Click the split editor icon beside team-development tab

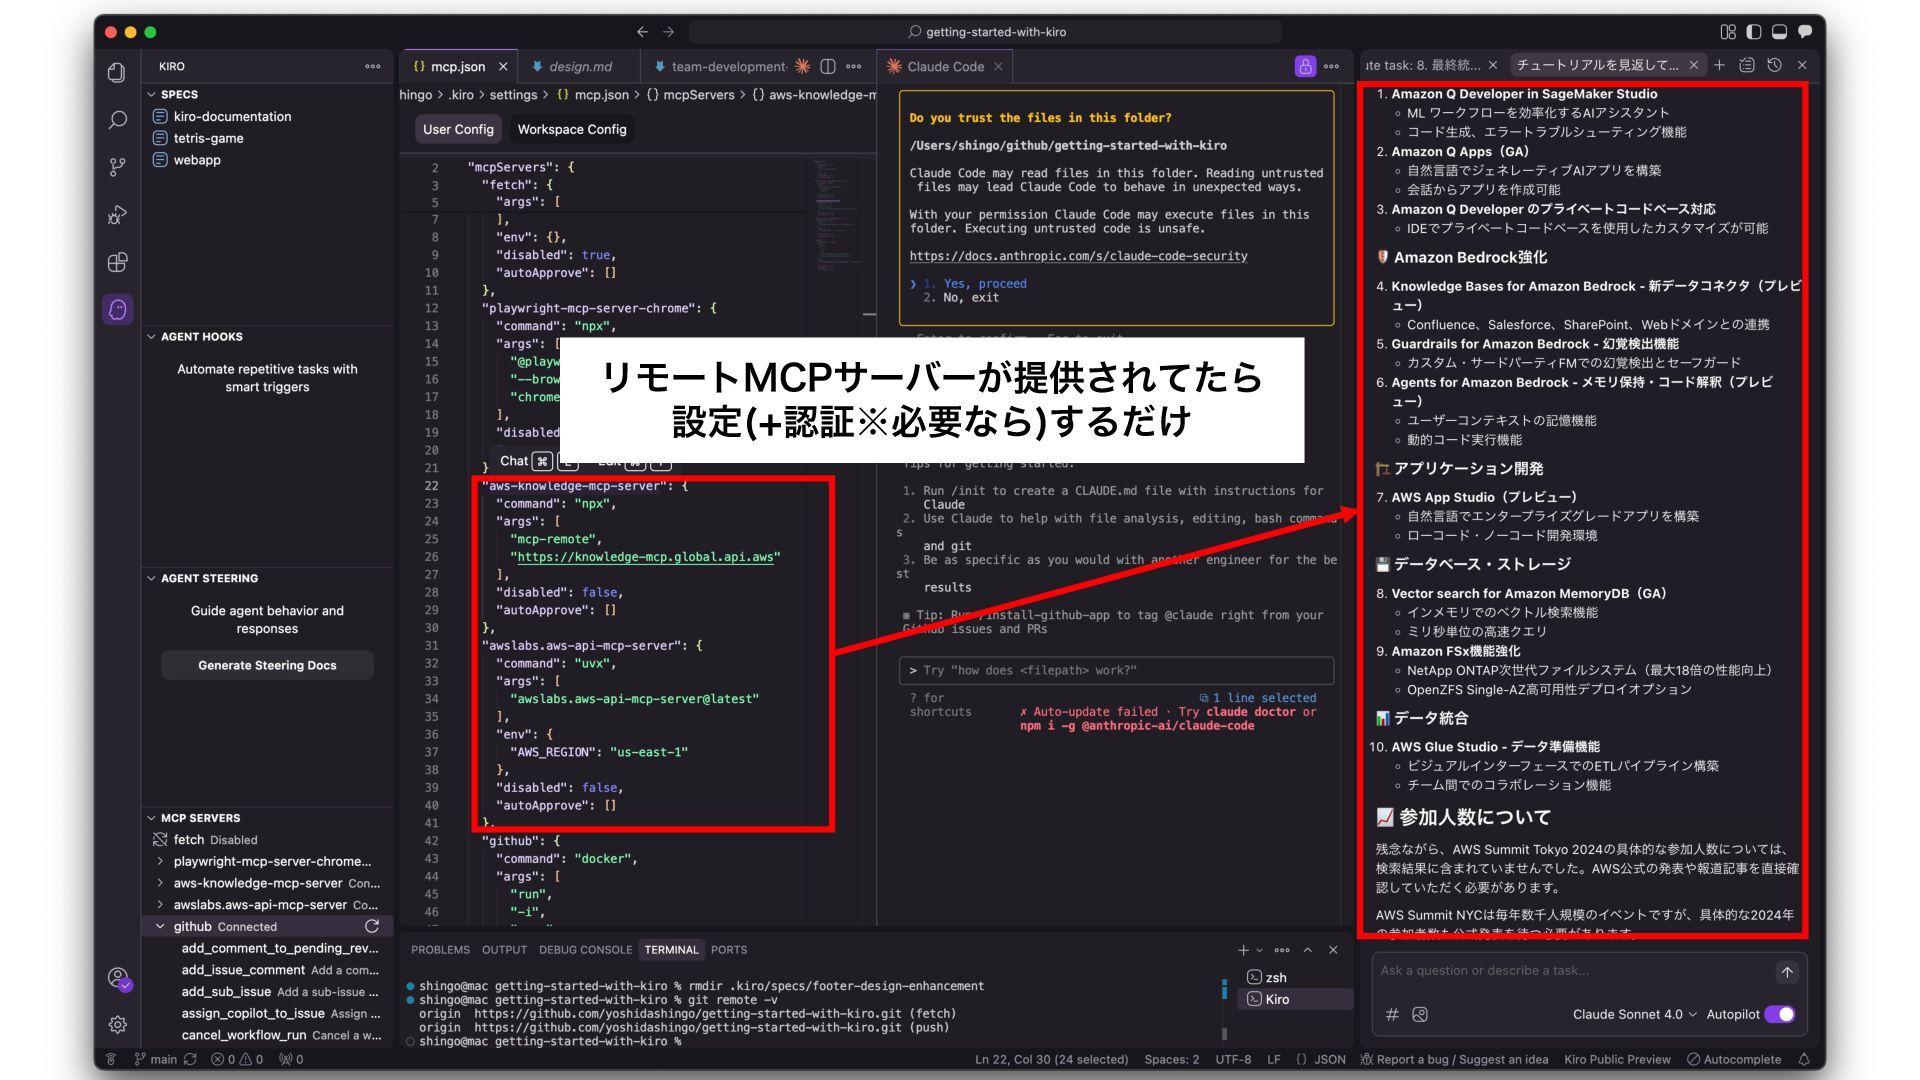pos(828,66)
